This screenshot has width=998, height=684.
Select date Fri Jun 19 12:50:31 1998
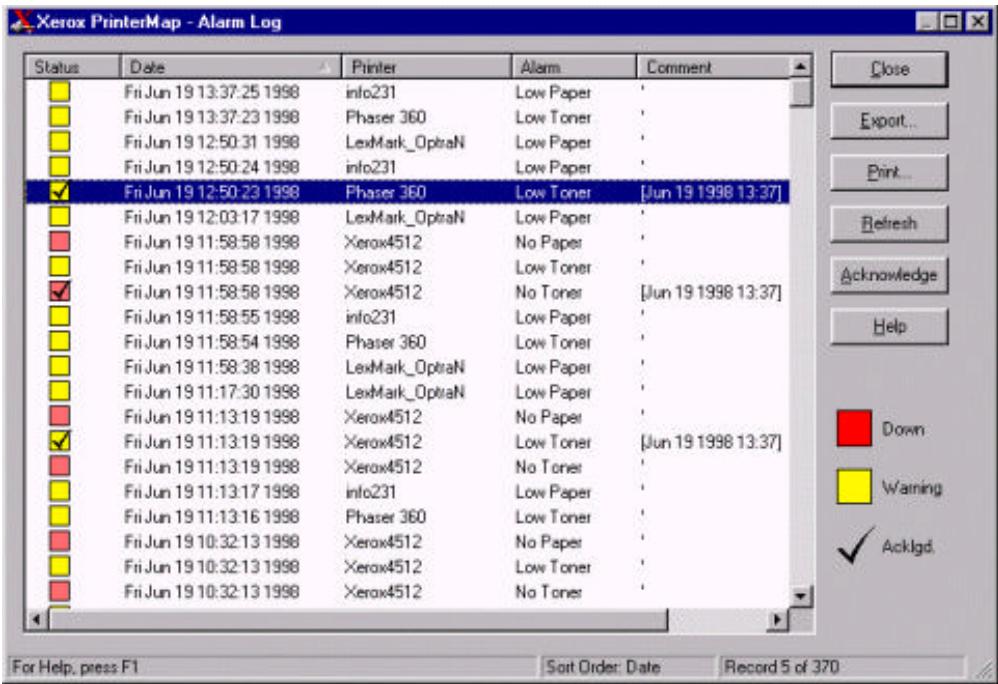tap(211, 142)
